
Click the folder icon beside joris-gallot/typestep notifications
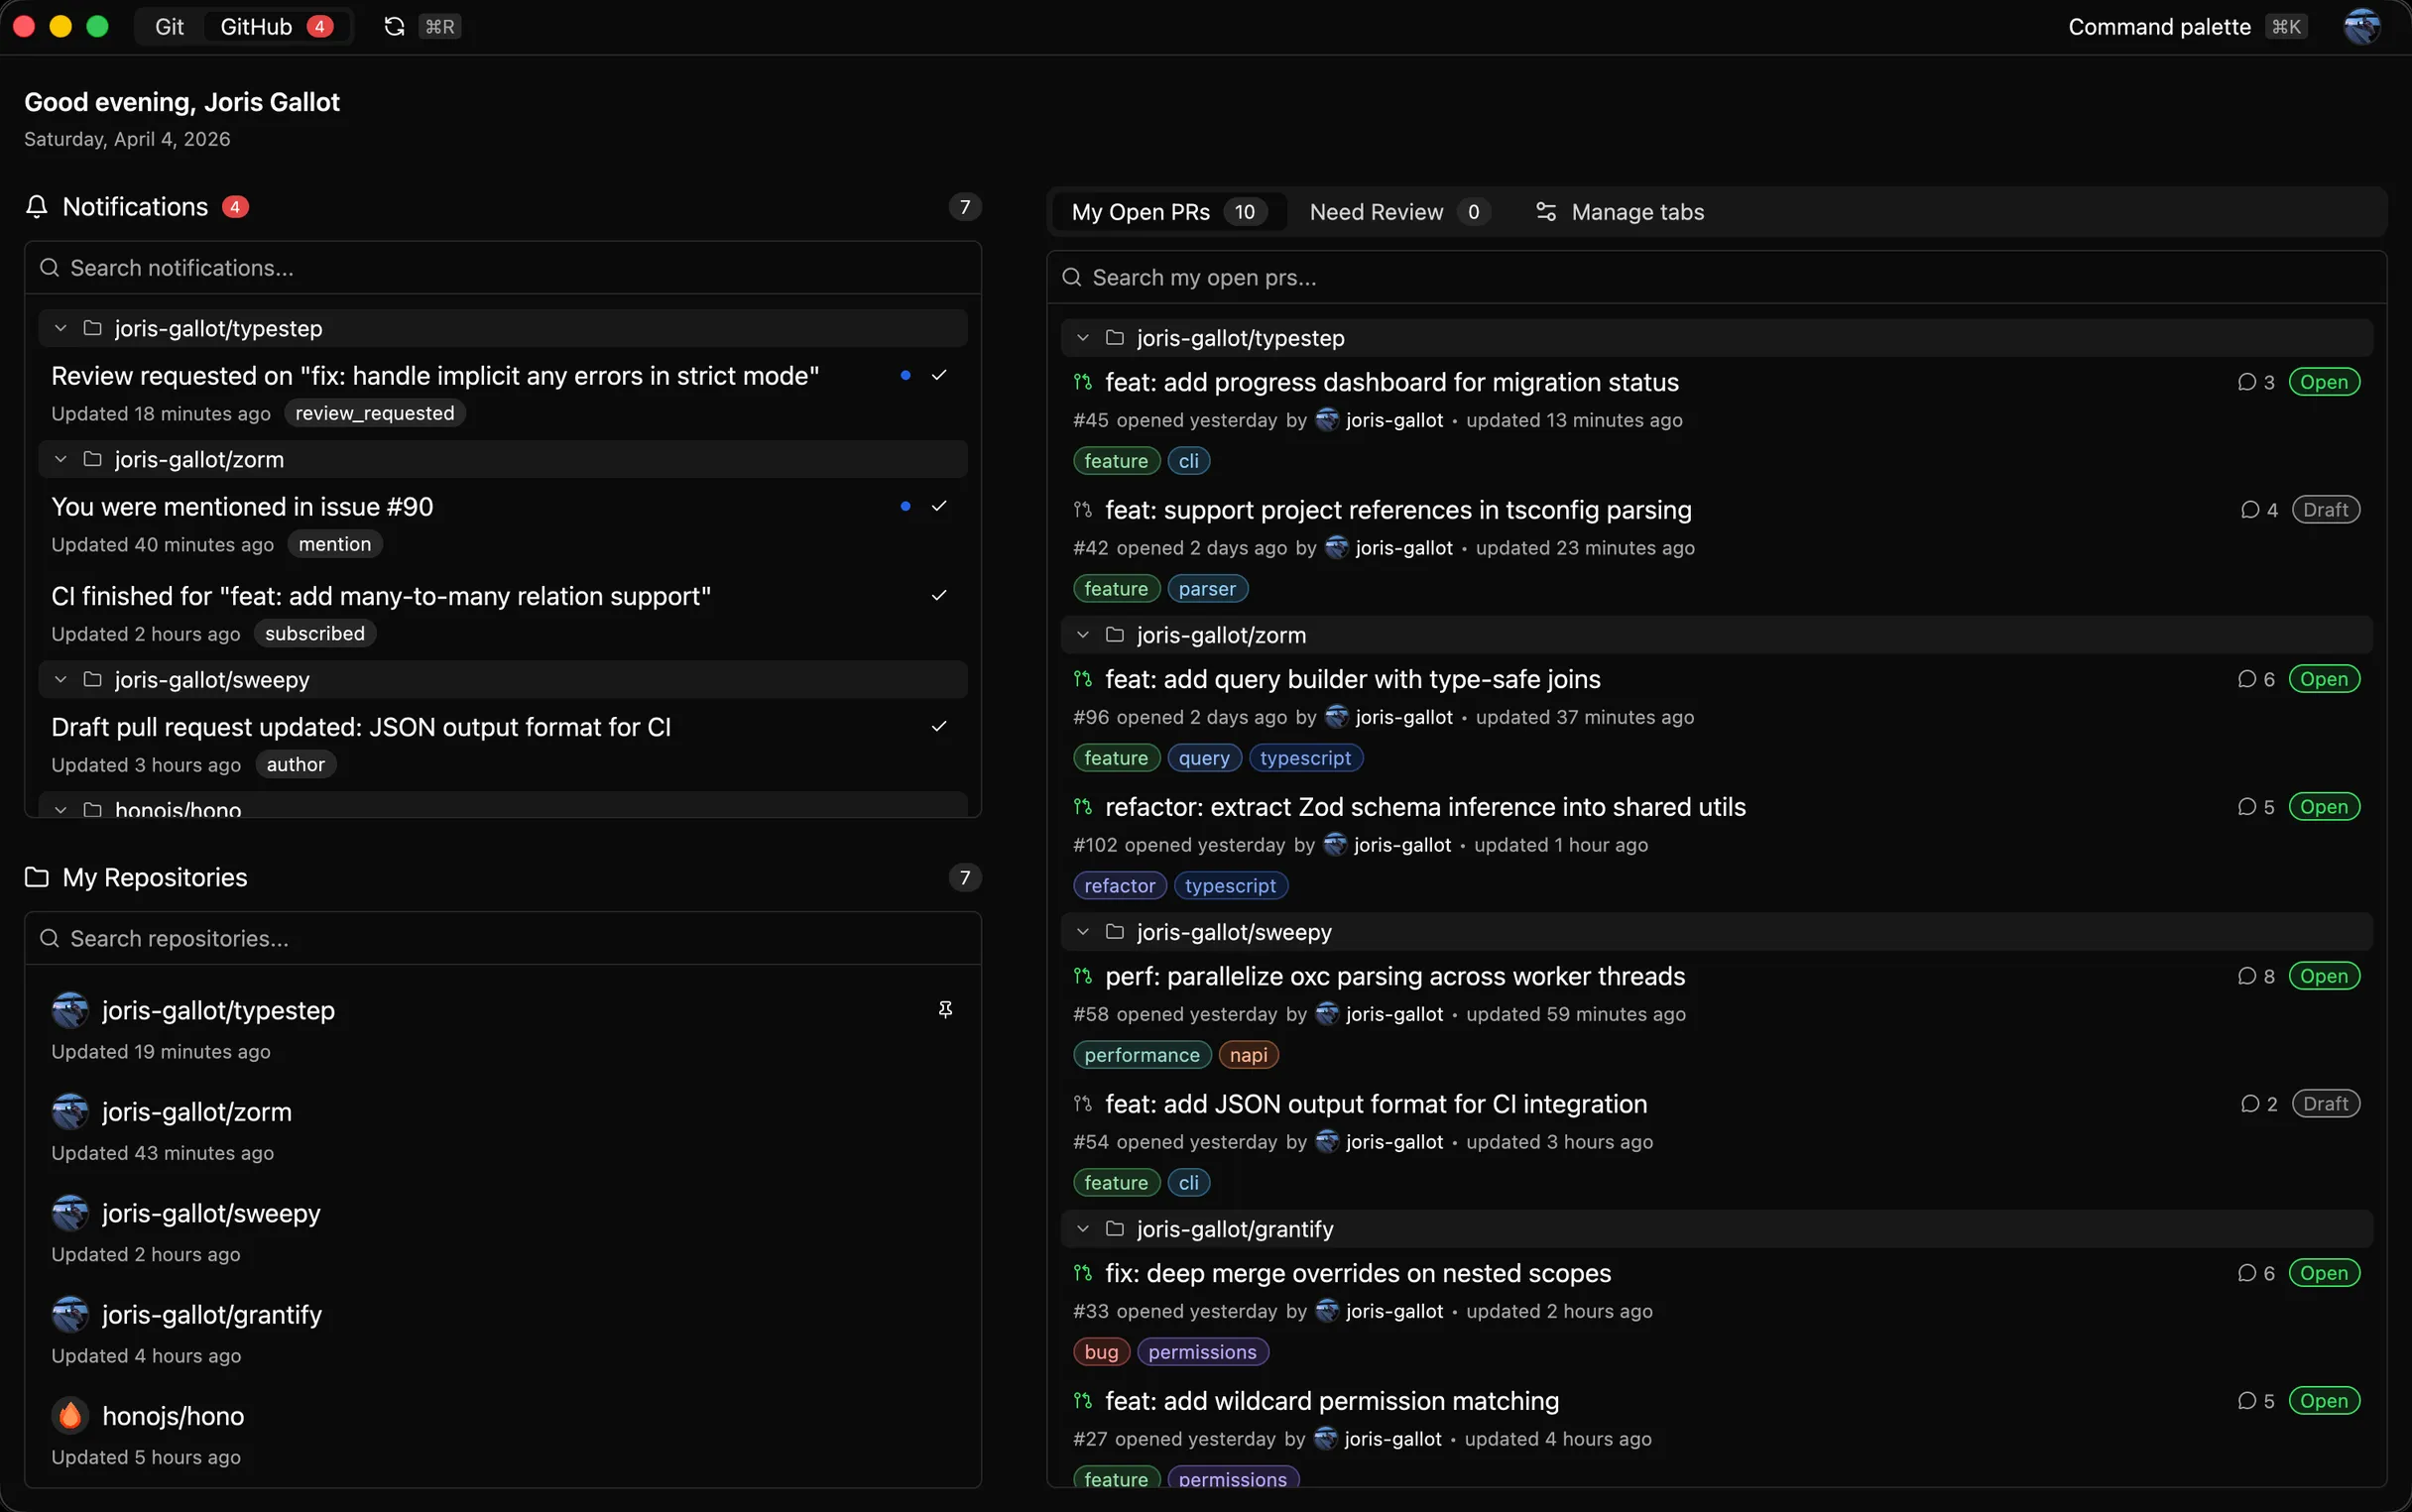pos(91,327)
